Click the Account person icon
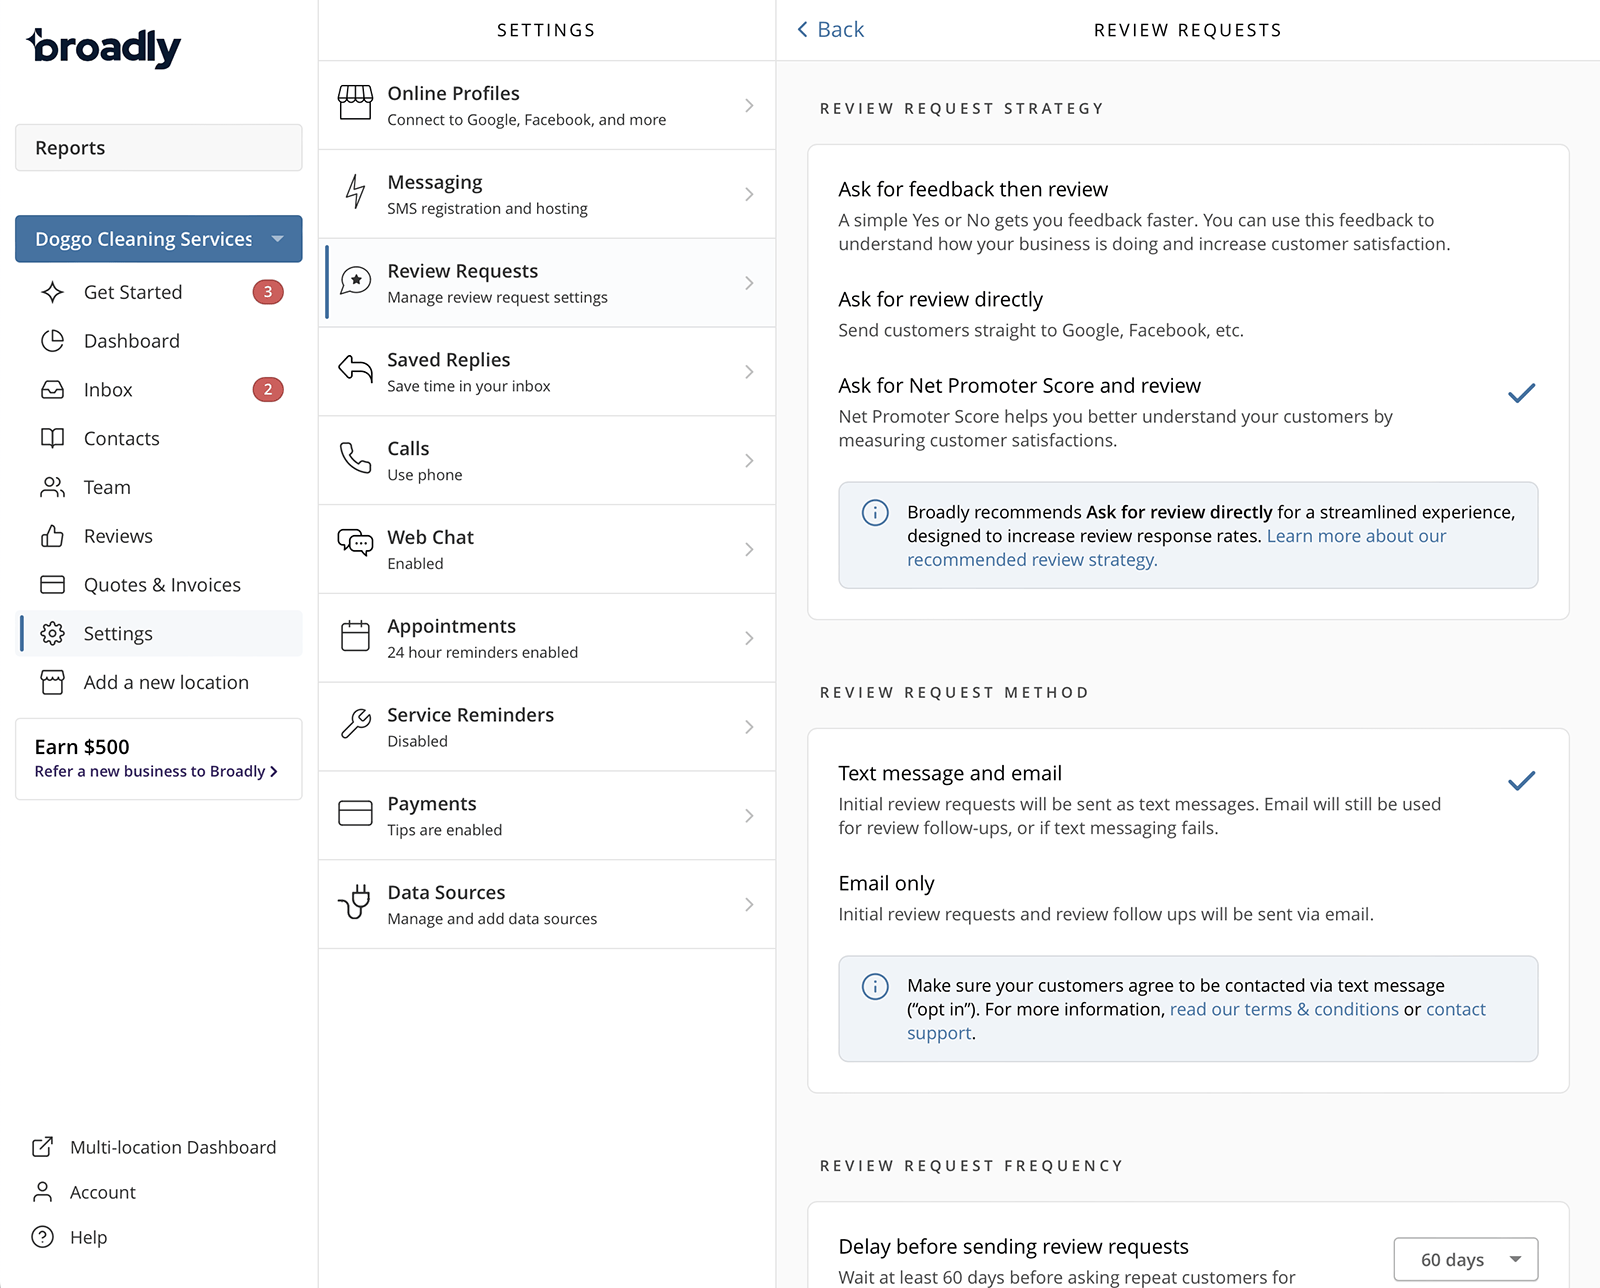 coord(42,1192)
